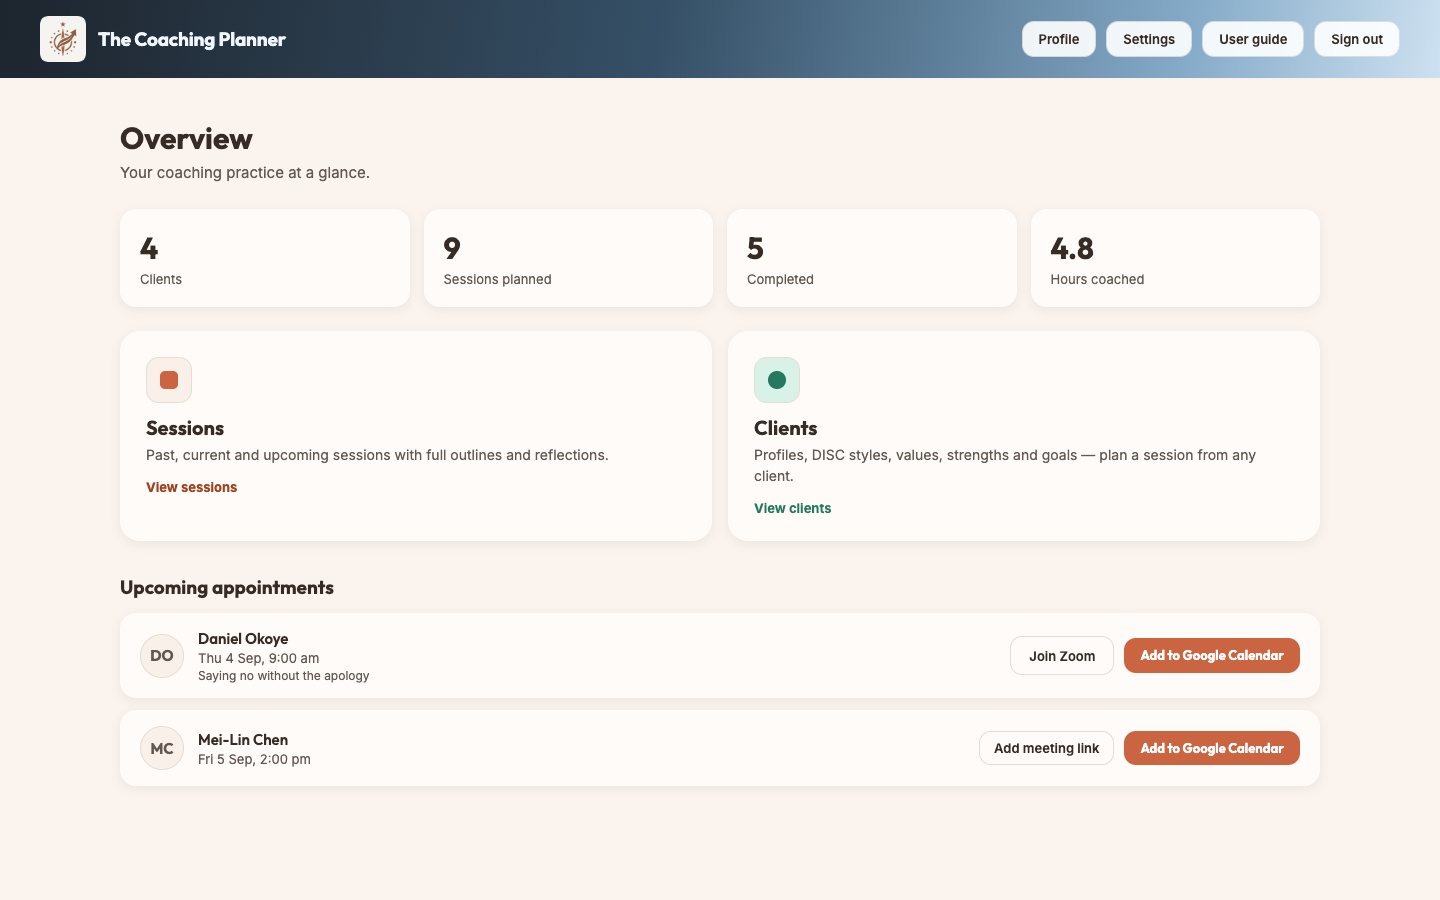Sign out of the planner

point(1357,39)
